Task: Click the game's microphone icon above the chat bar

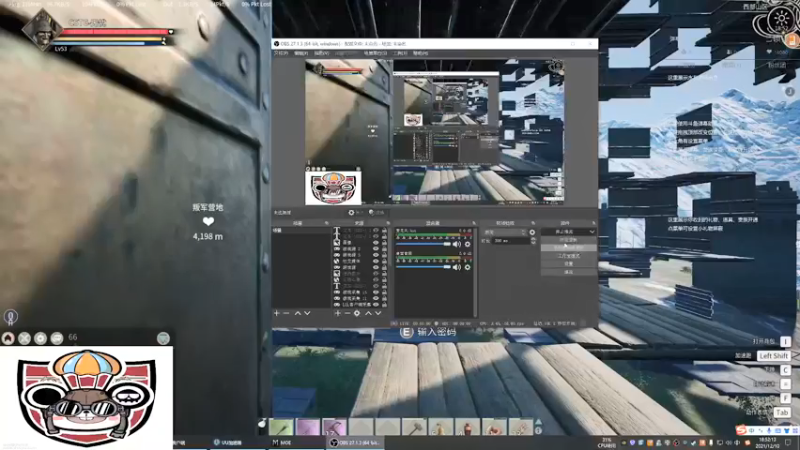Action: [11, 317]
